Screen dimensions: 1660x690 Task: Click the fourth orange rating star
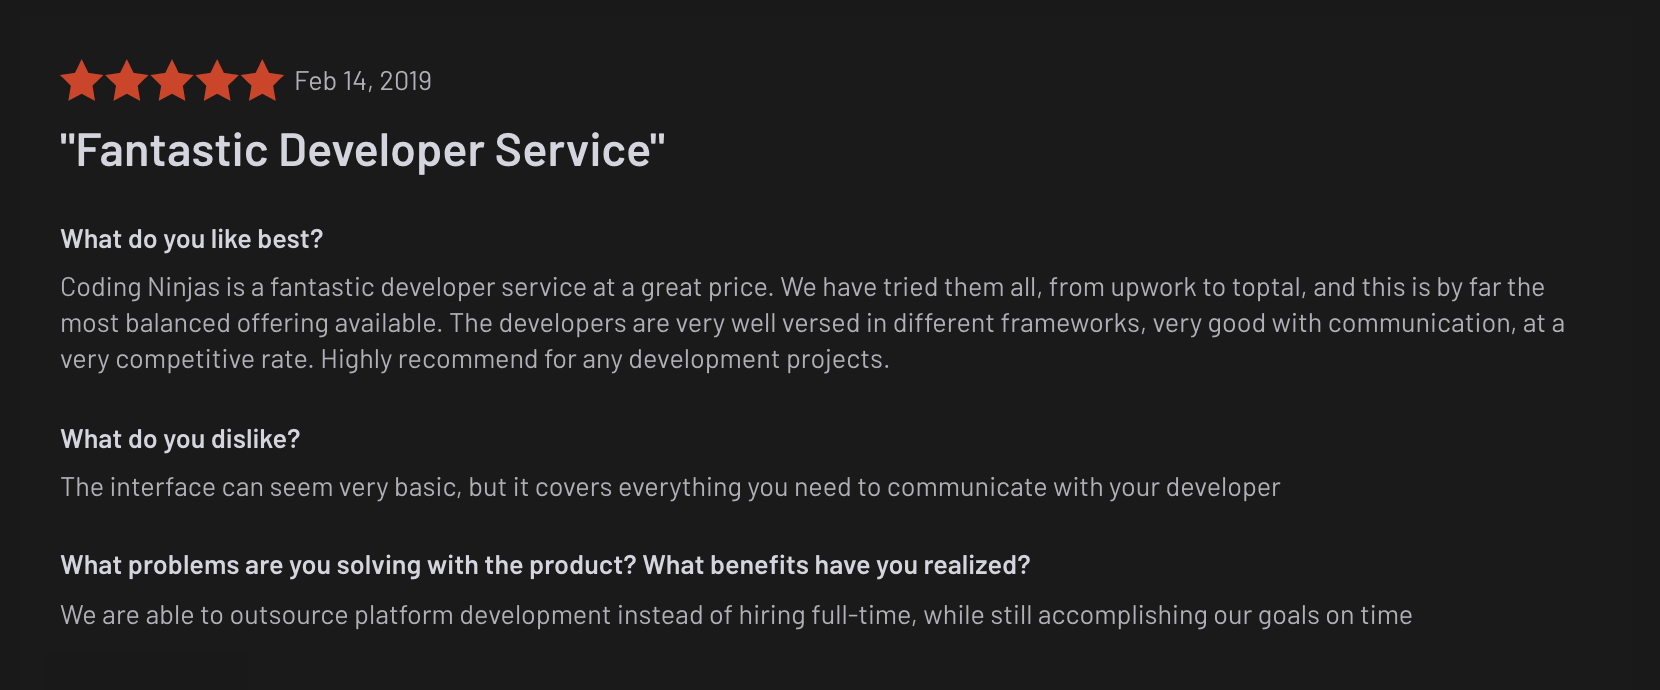coord(217,81)
